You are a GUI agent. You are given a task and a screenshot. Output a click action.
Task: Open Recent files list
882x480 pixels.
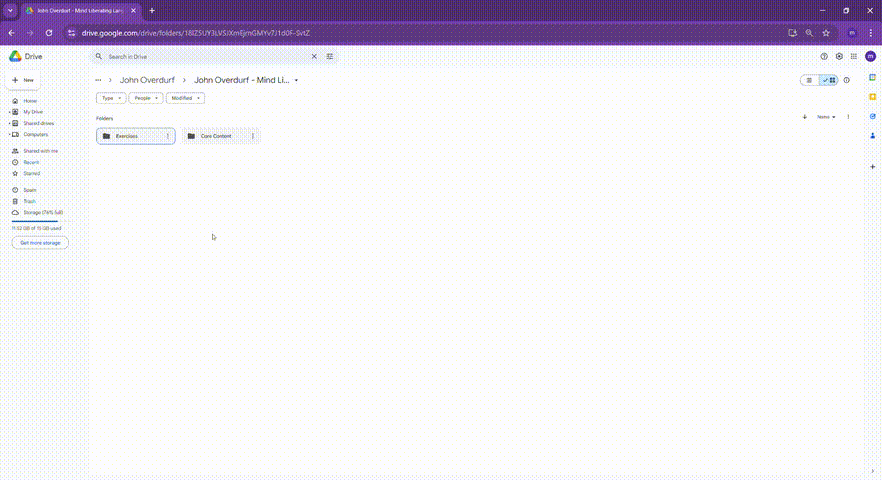pos(31,162)
